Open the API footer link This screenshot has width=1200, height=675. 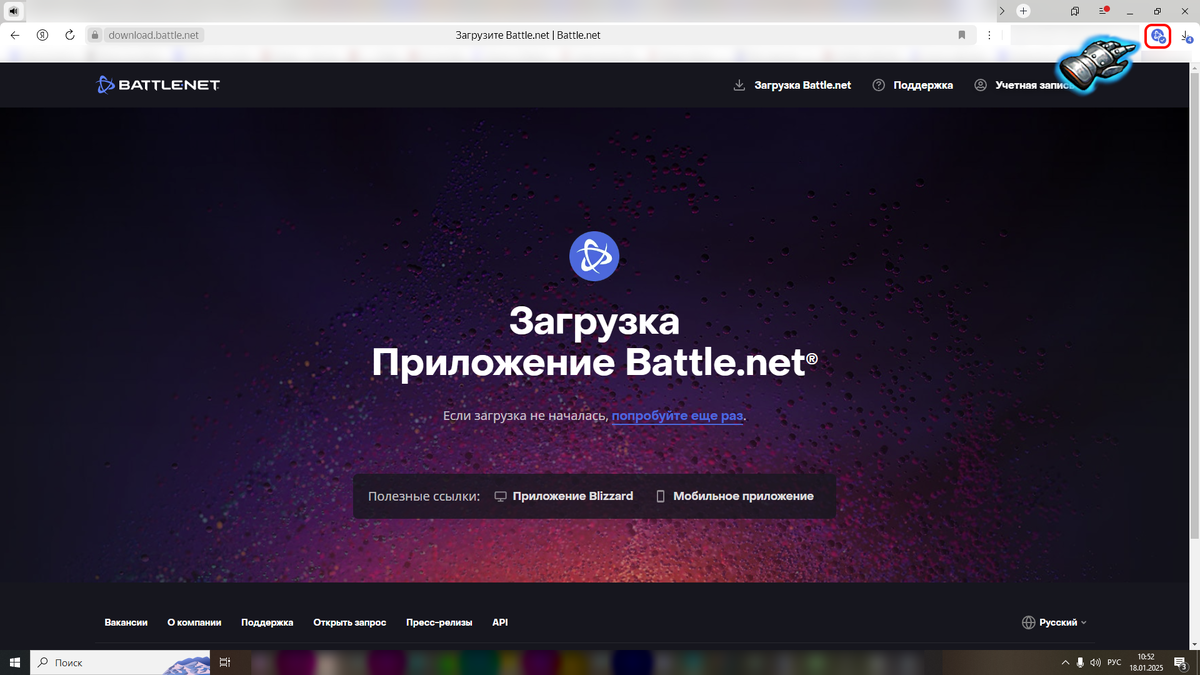[500, 622]
